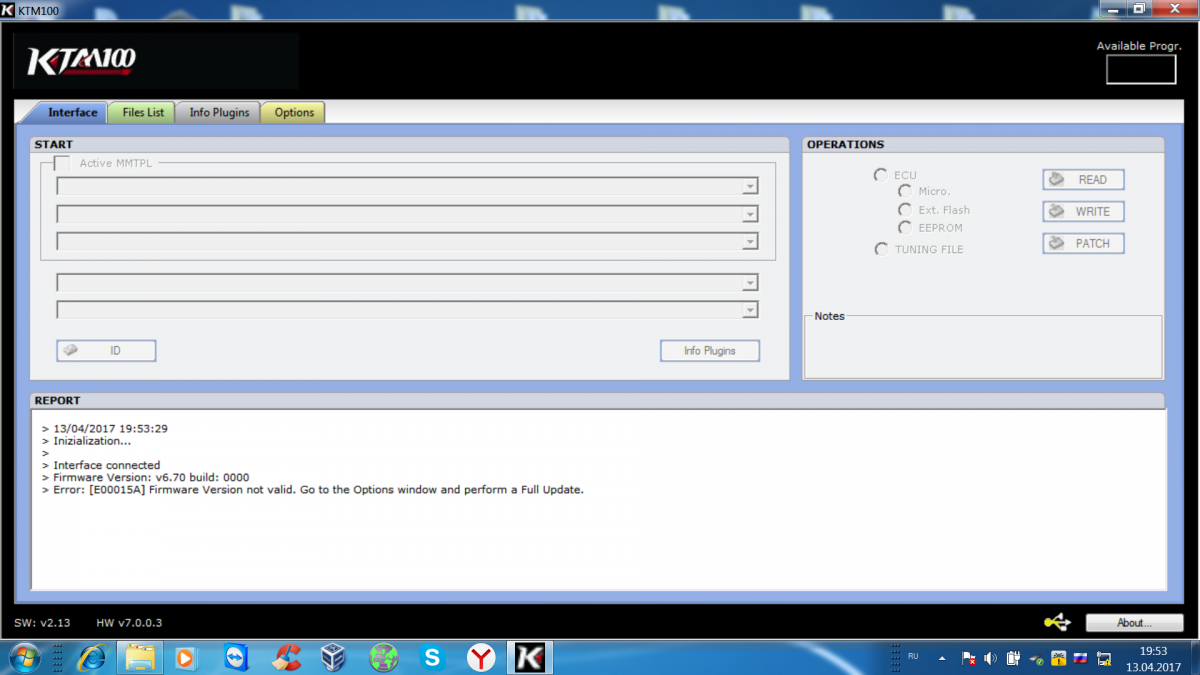Open the media player taskbar icon
1200x675 pixels.
(x=185, y=657)
